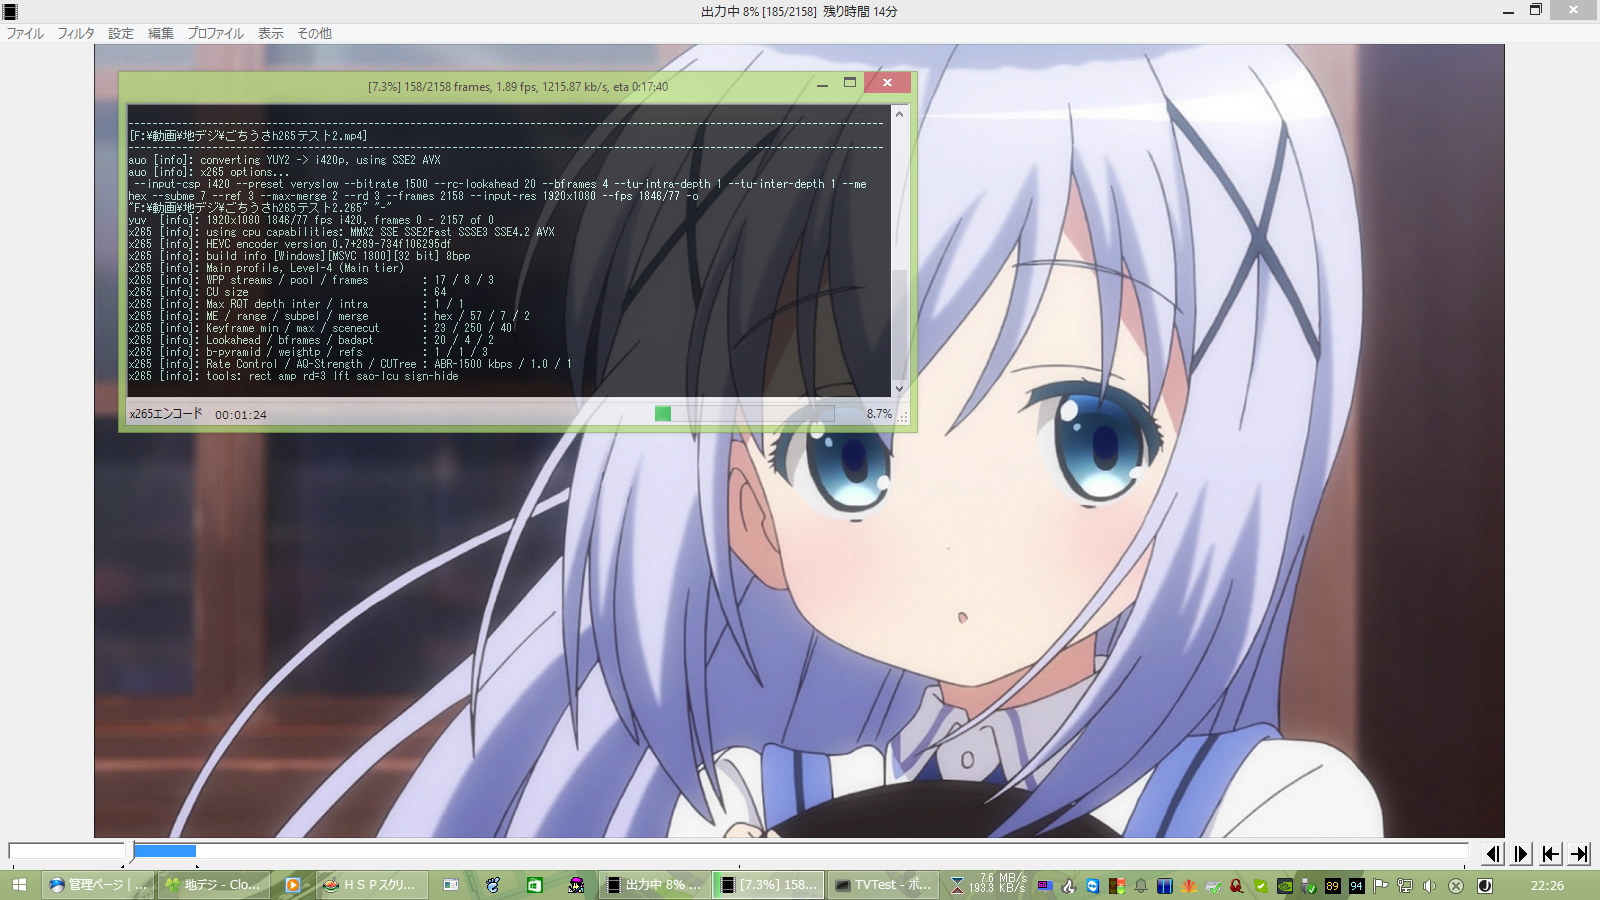Switch to TVTest taskbar item
Screen dimensions: 1600x900
tap(885, 885)
